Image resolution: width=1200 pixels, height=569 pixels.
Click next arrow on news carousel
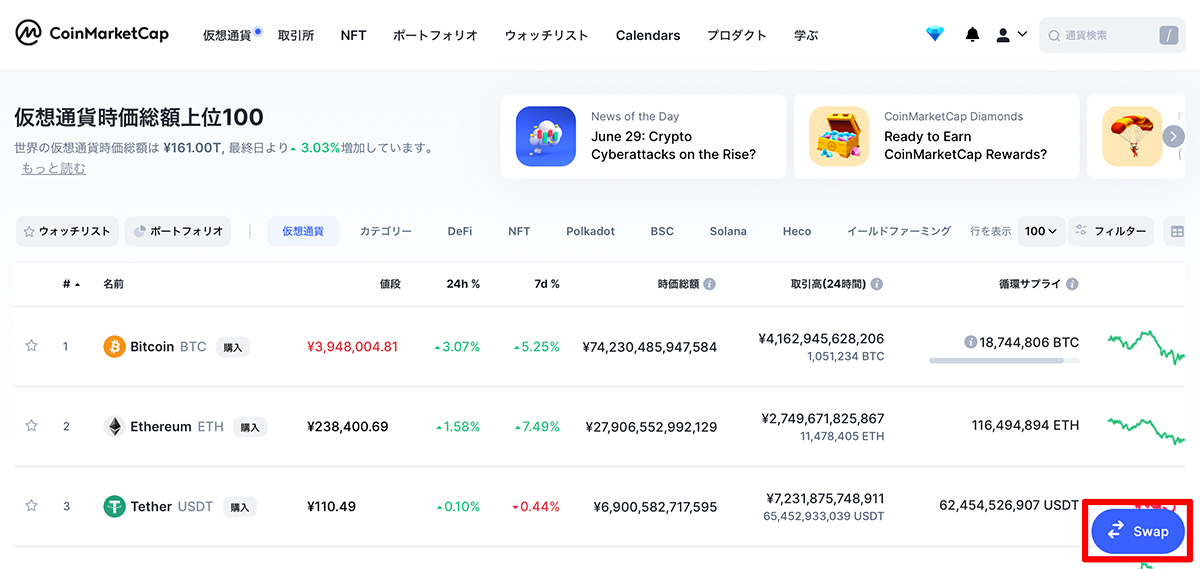1173,136
